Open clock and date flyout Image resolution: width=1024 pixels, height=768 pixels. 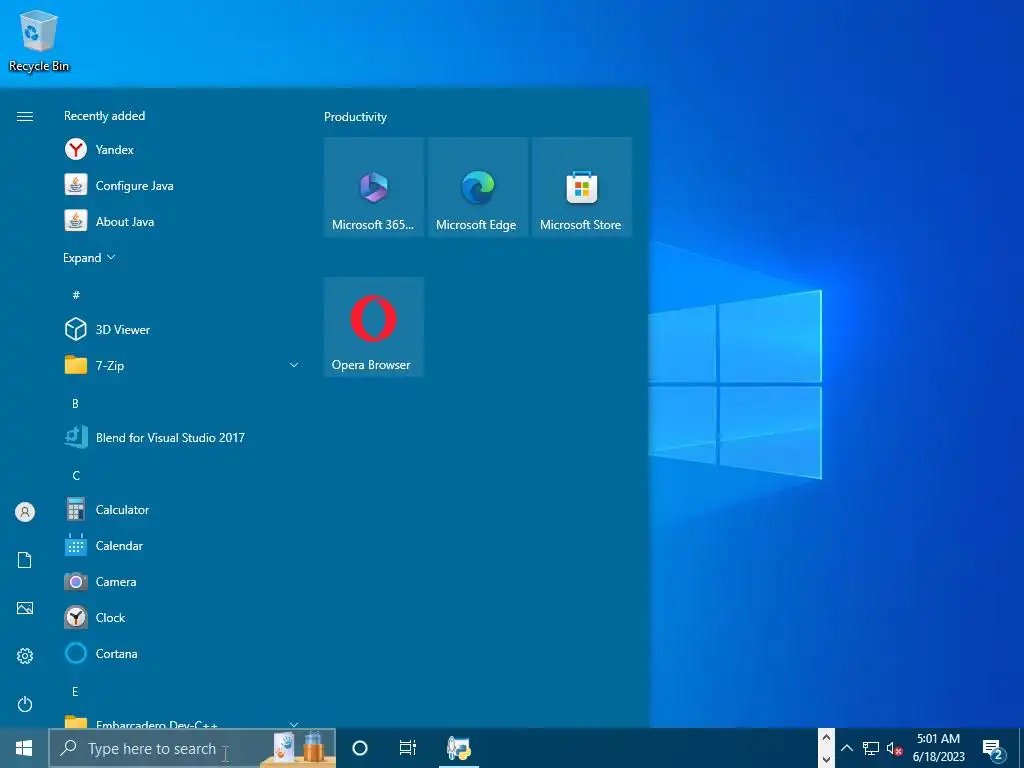pyautogui.click(x=938, y=748)
